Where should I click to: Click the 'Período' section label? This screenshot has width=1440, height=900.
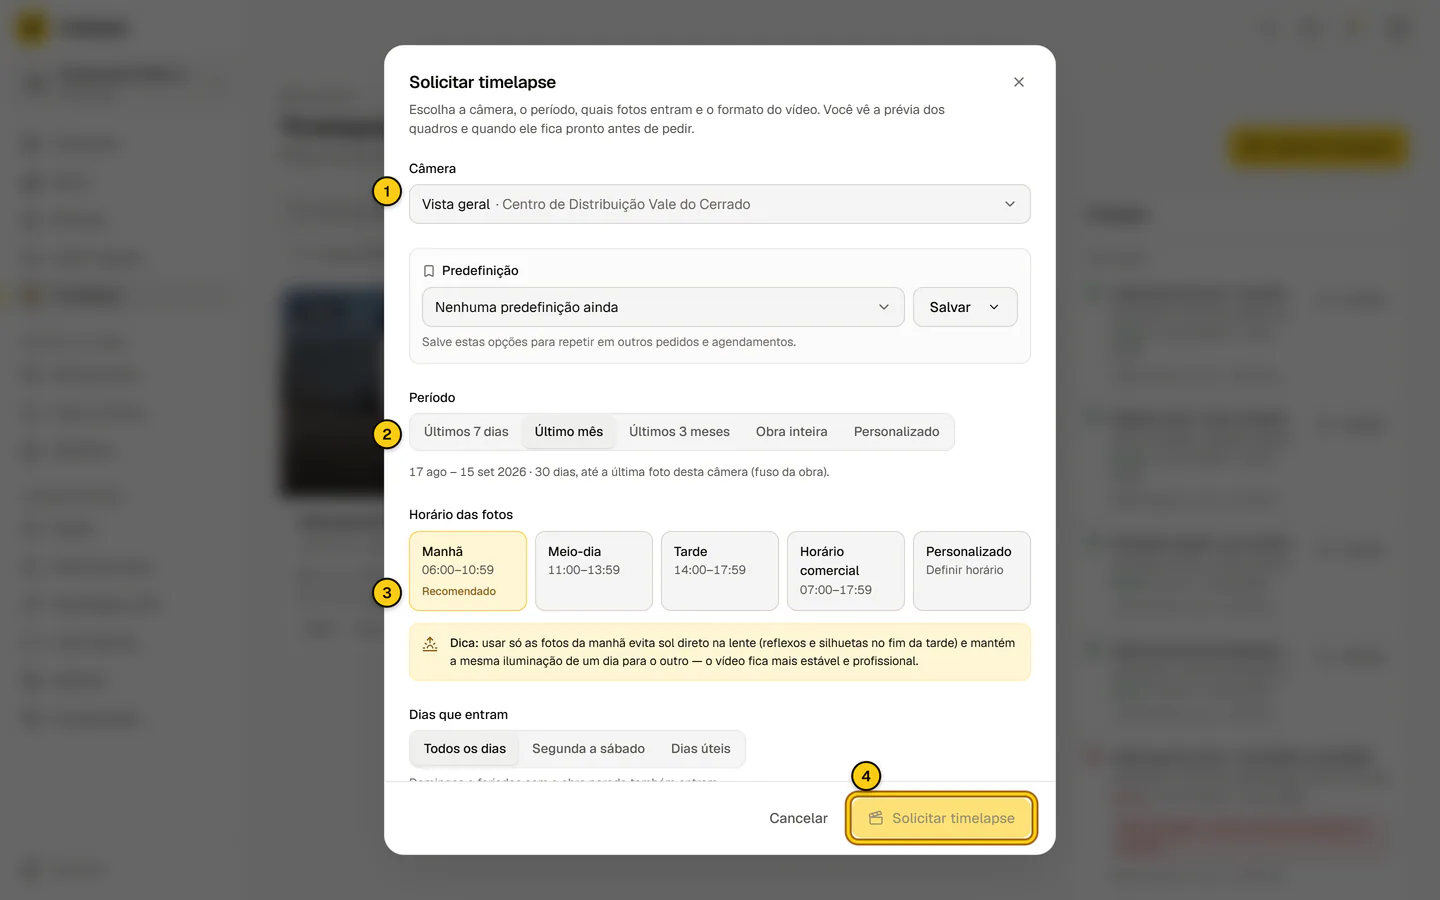pyautogui.click(x=432, y=398)
